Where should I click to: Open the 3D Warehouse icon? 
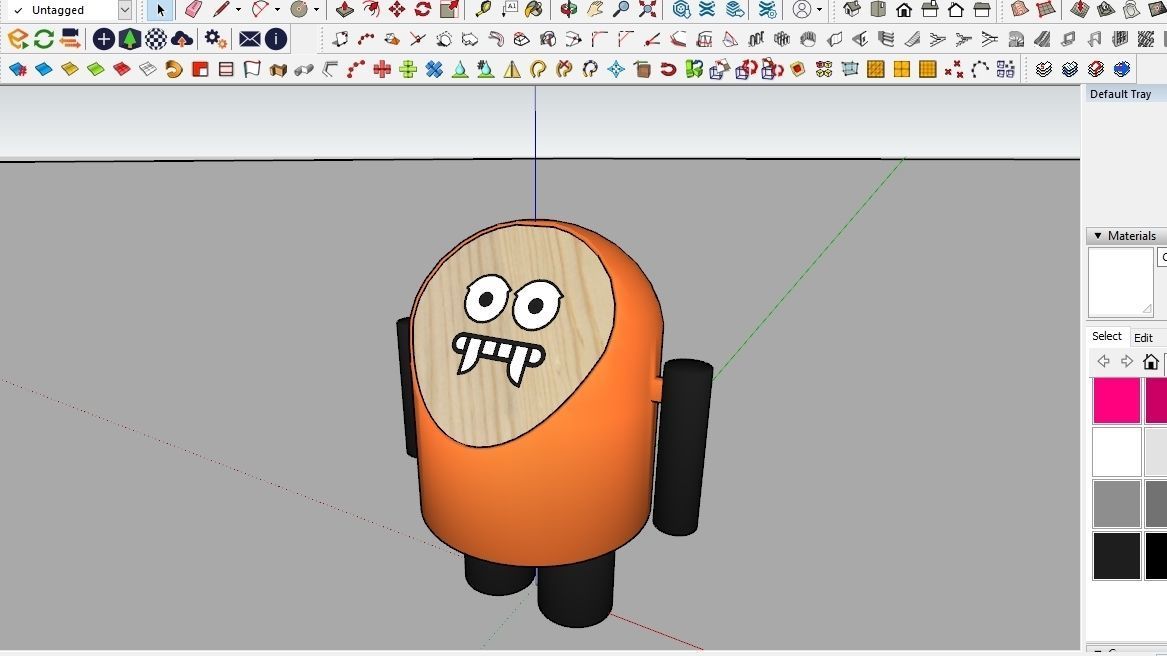681,10
